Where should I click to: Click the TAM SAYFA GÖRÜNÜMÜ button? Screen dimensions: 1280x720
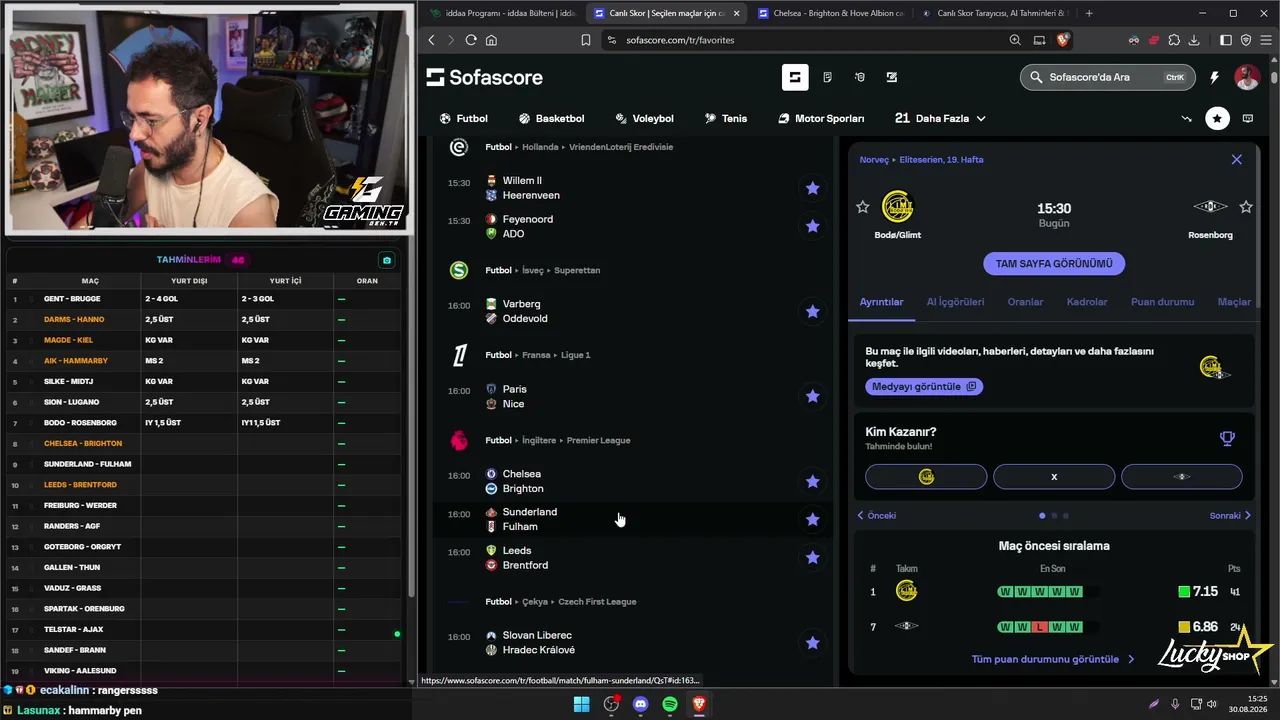[x=1054, y=264]
